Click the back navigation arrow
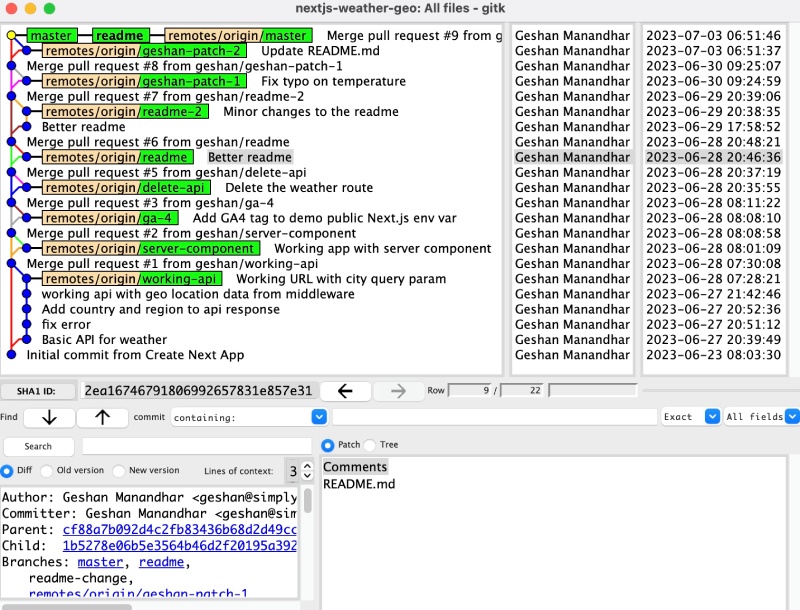The image size is (800, 610). tap(346, 391)
